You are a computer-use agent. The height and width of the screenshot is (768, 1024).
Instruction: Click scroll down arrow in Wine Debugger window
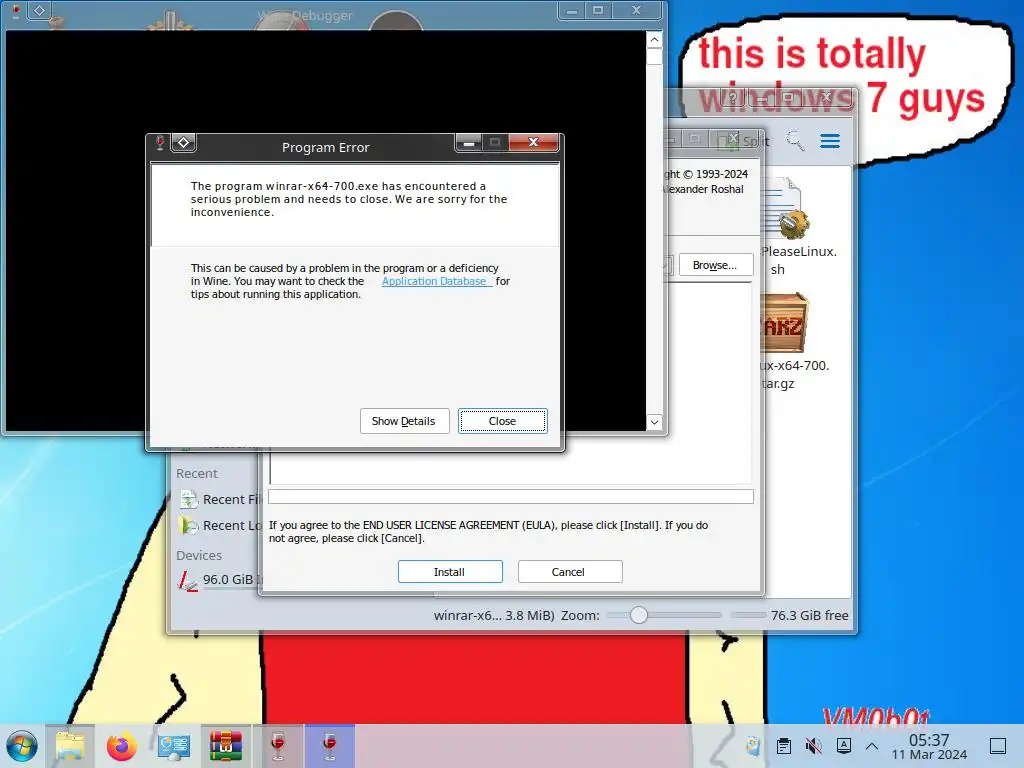click(x=654, y=423)
